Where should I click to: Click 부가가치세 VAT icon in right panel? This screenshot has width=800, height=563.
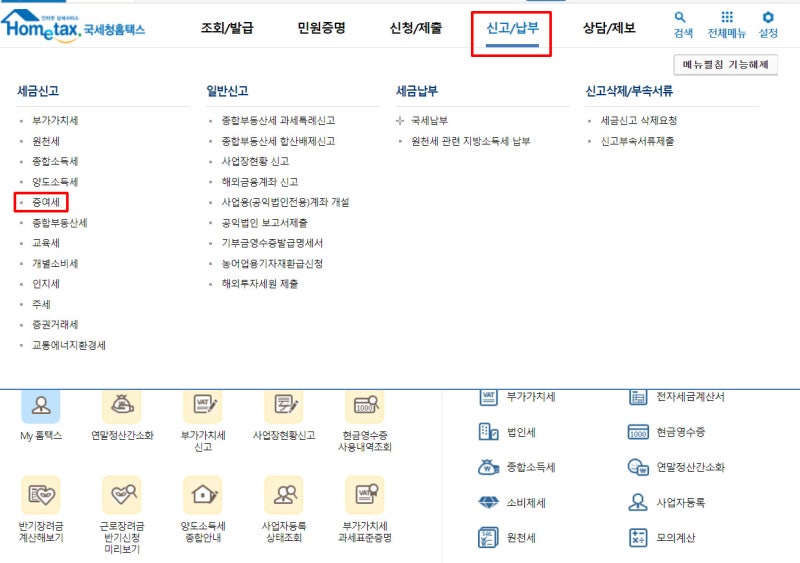[x=488, y=397]
